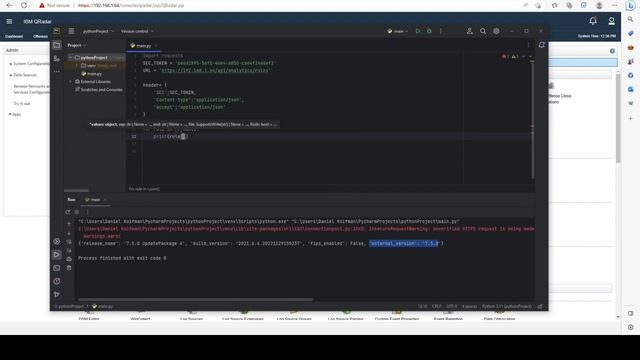Collapse the pythonProject root folder
This screenshot has height=360, width=640.
click(x=70, y=58)
